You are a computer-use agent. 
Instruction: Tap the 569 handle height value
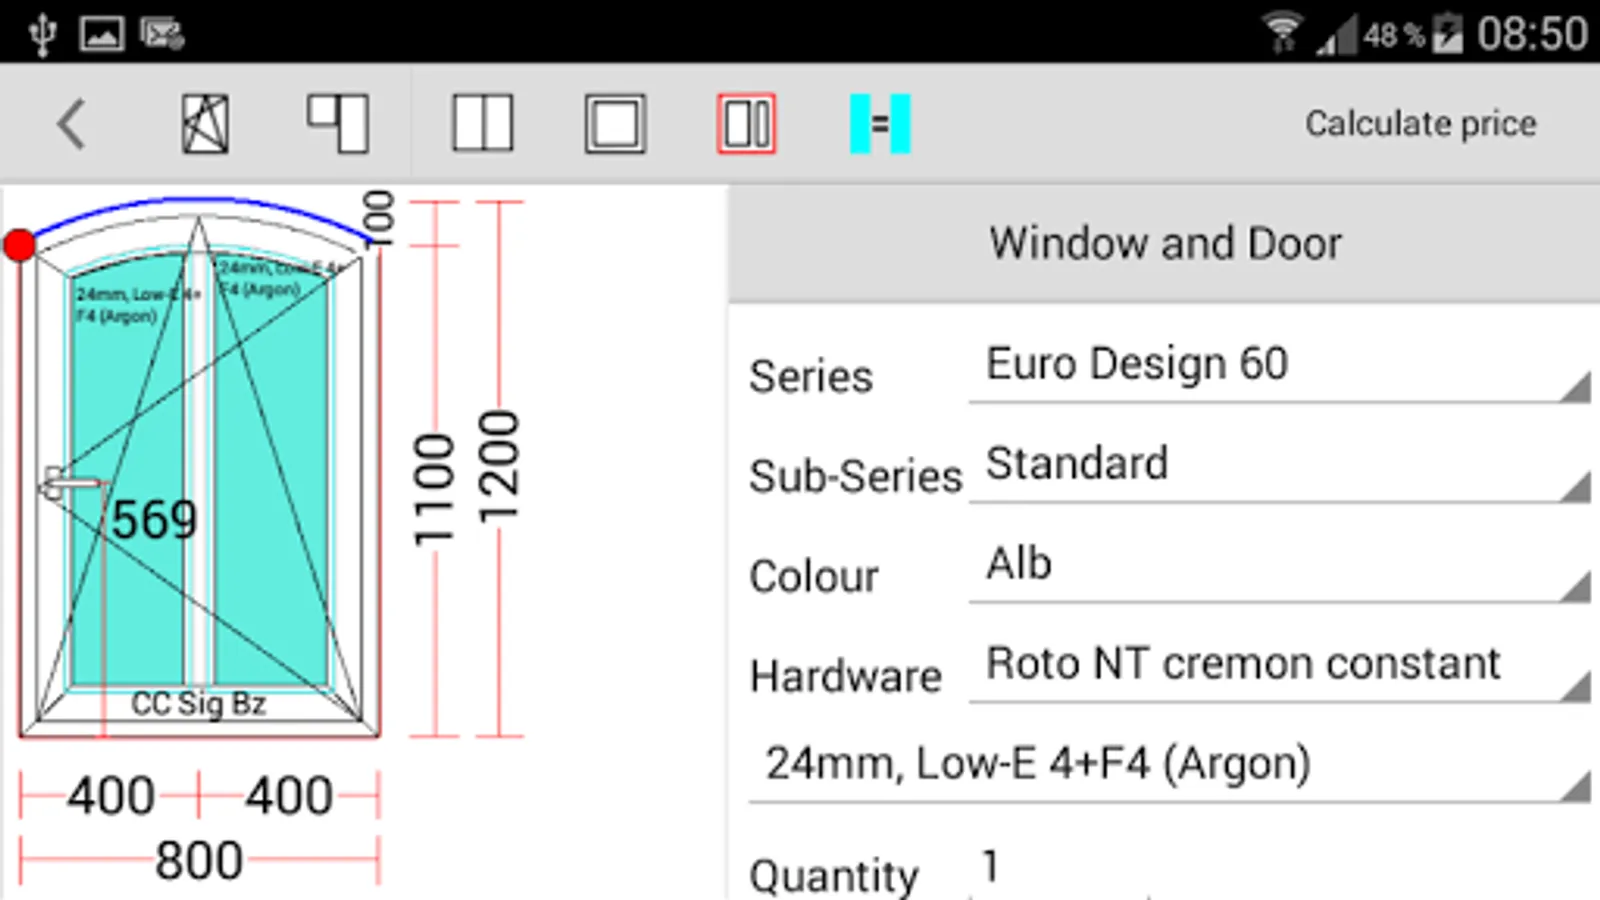click(154, 520)
